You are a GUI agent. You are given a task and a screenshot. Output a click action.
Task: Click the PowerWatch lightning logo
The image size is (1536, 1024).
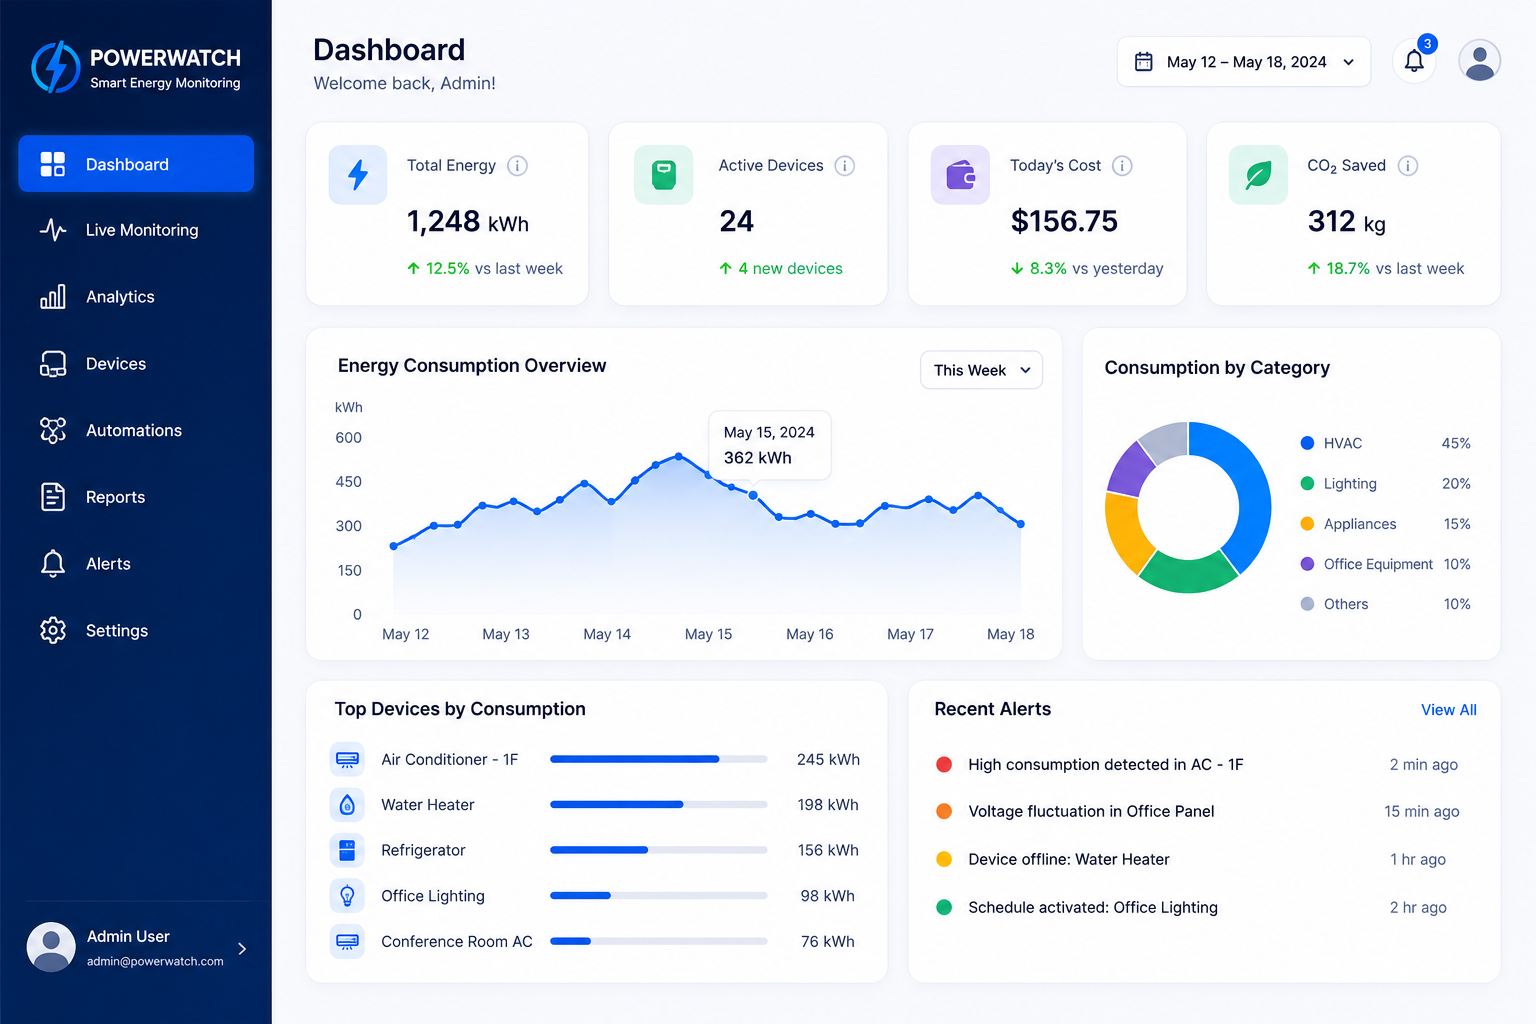point(56,68)
